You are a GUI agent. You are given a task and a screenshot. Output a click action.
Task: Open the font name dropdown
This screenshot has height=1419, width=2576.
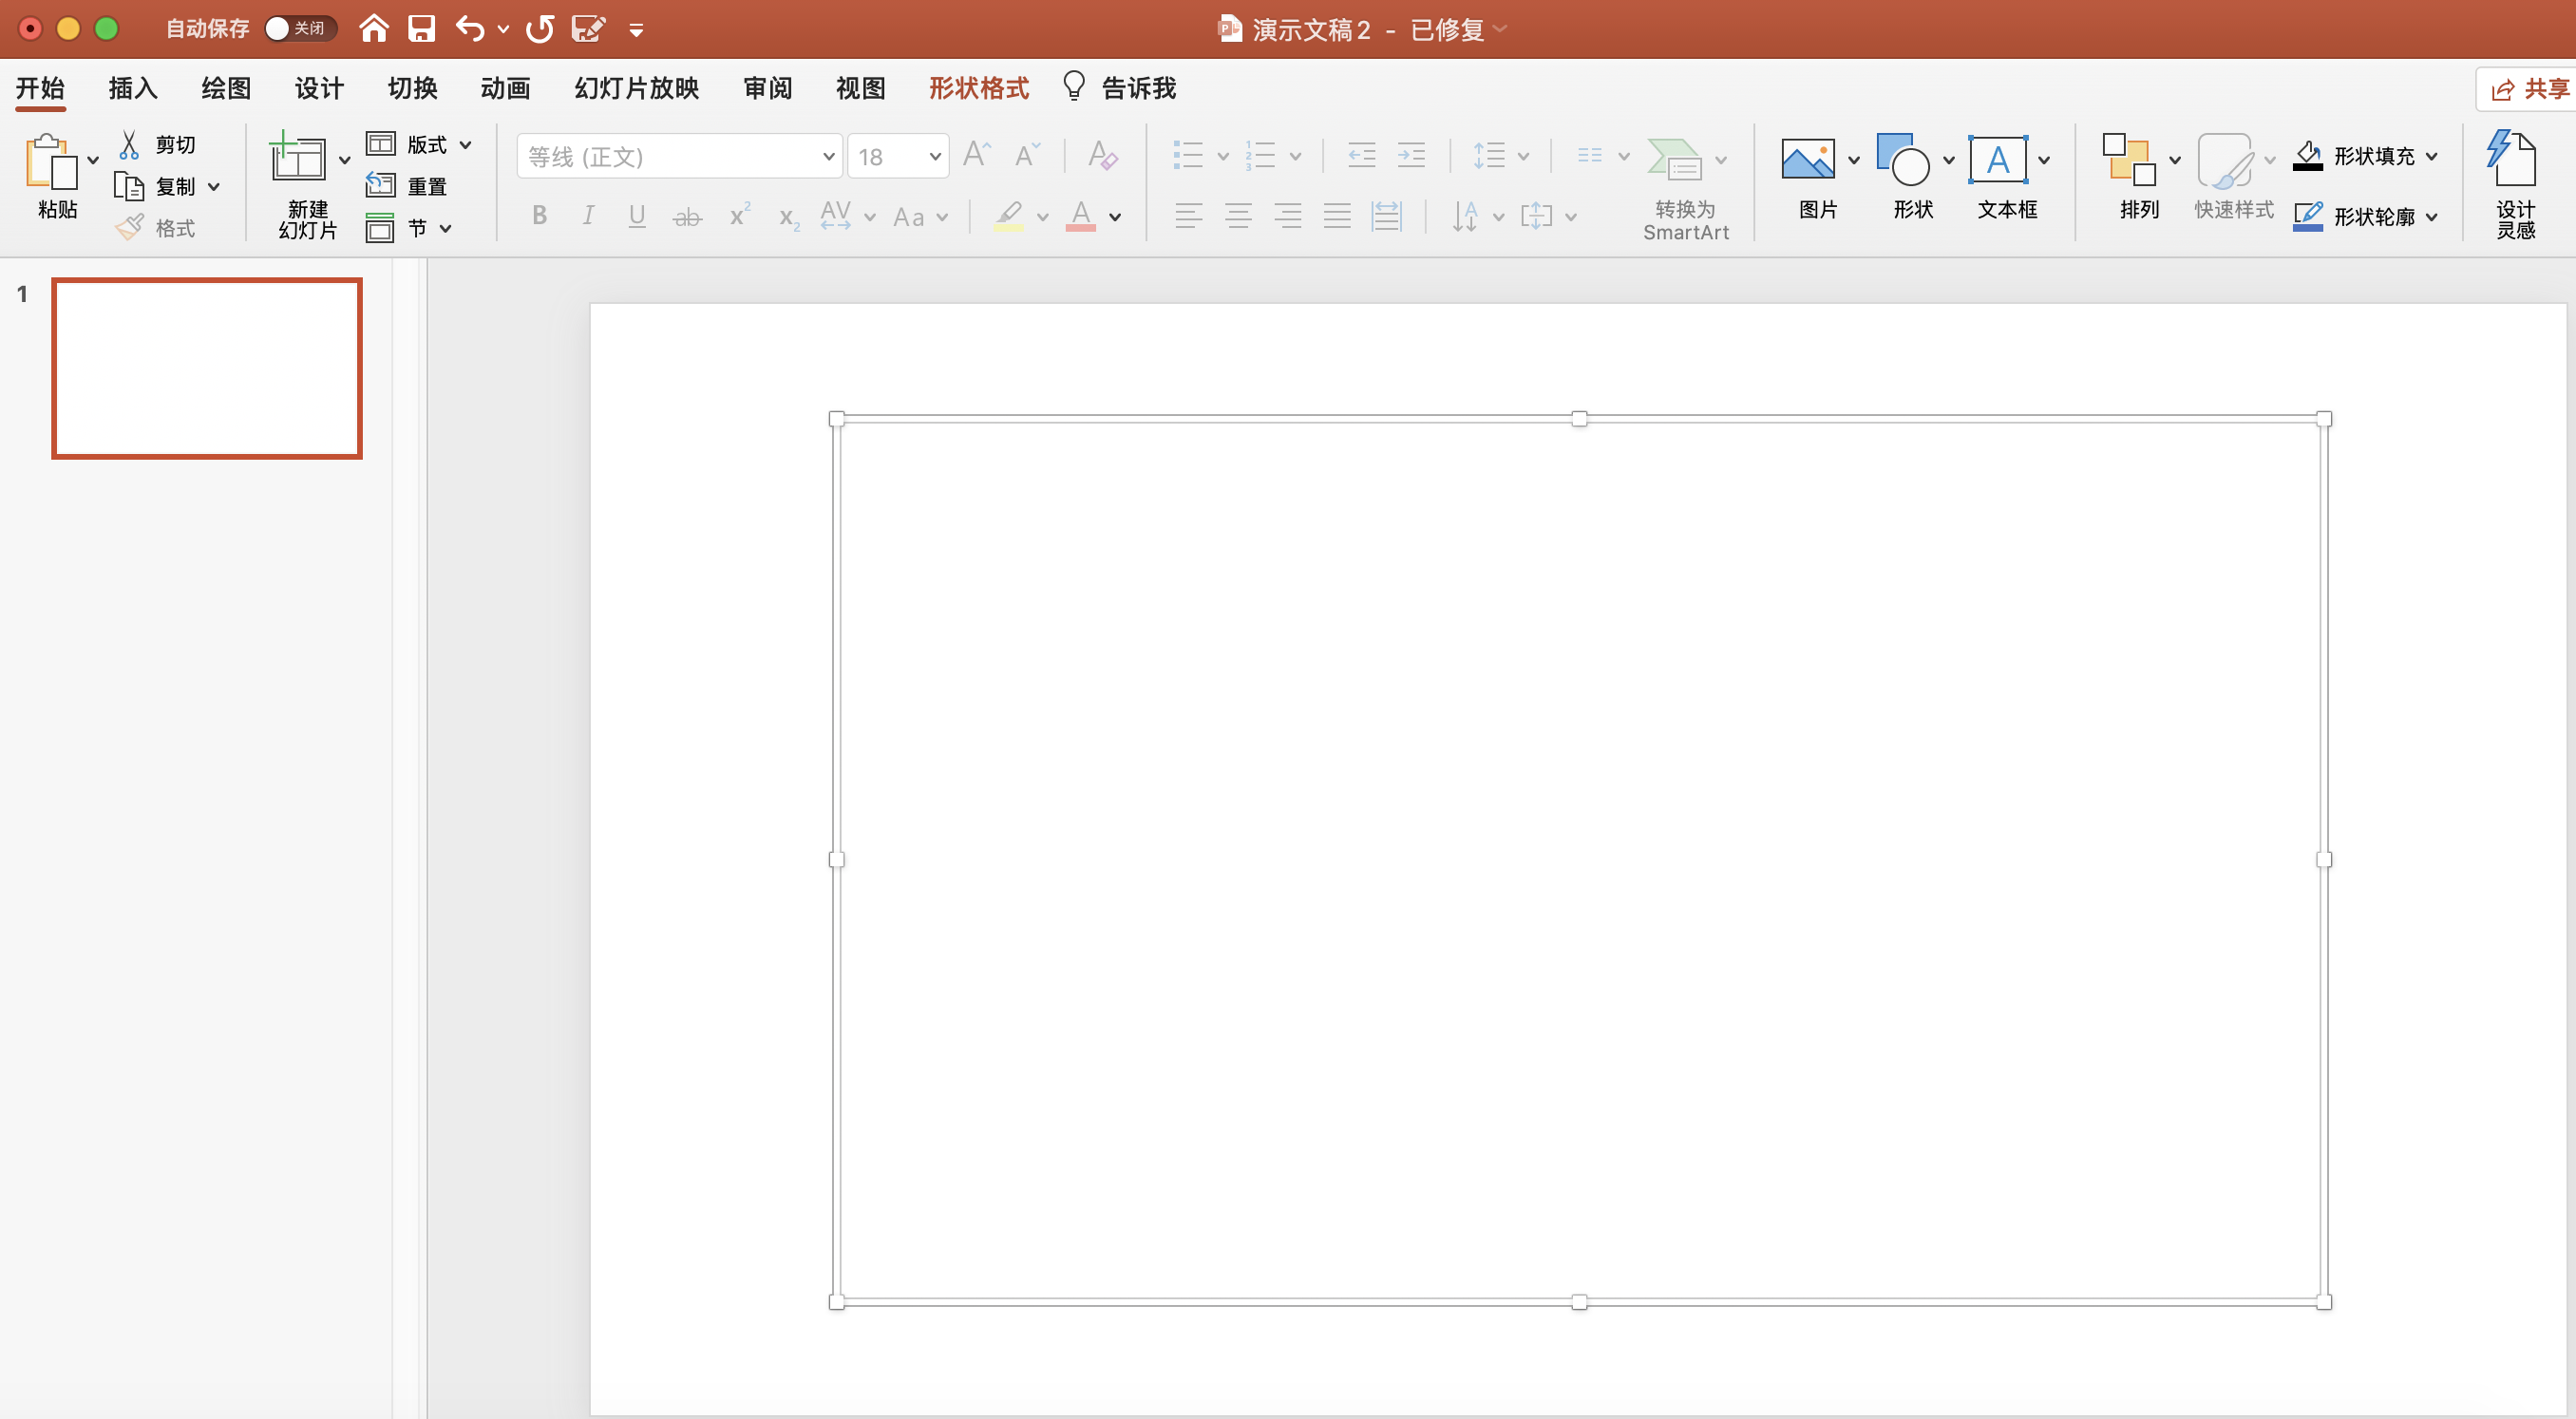pos(828,156)
